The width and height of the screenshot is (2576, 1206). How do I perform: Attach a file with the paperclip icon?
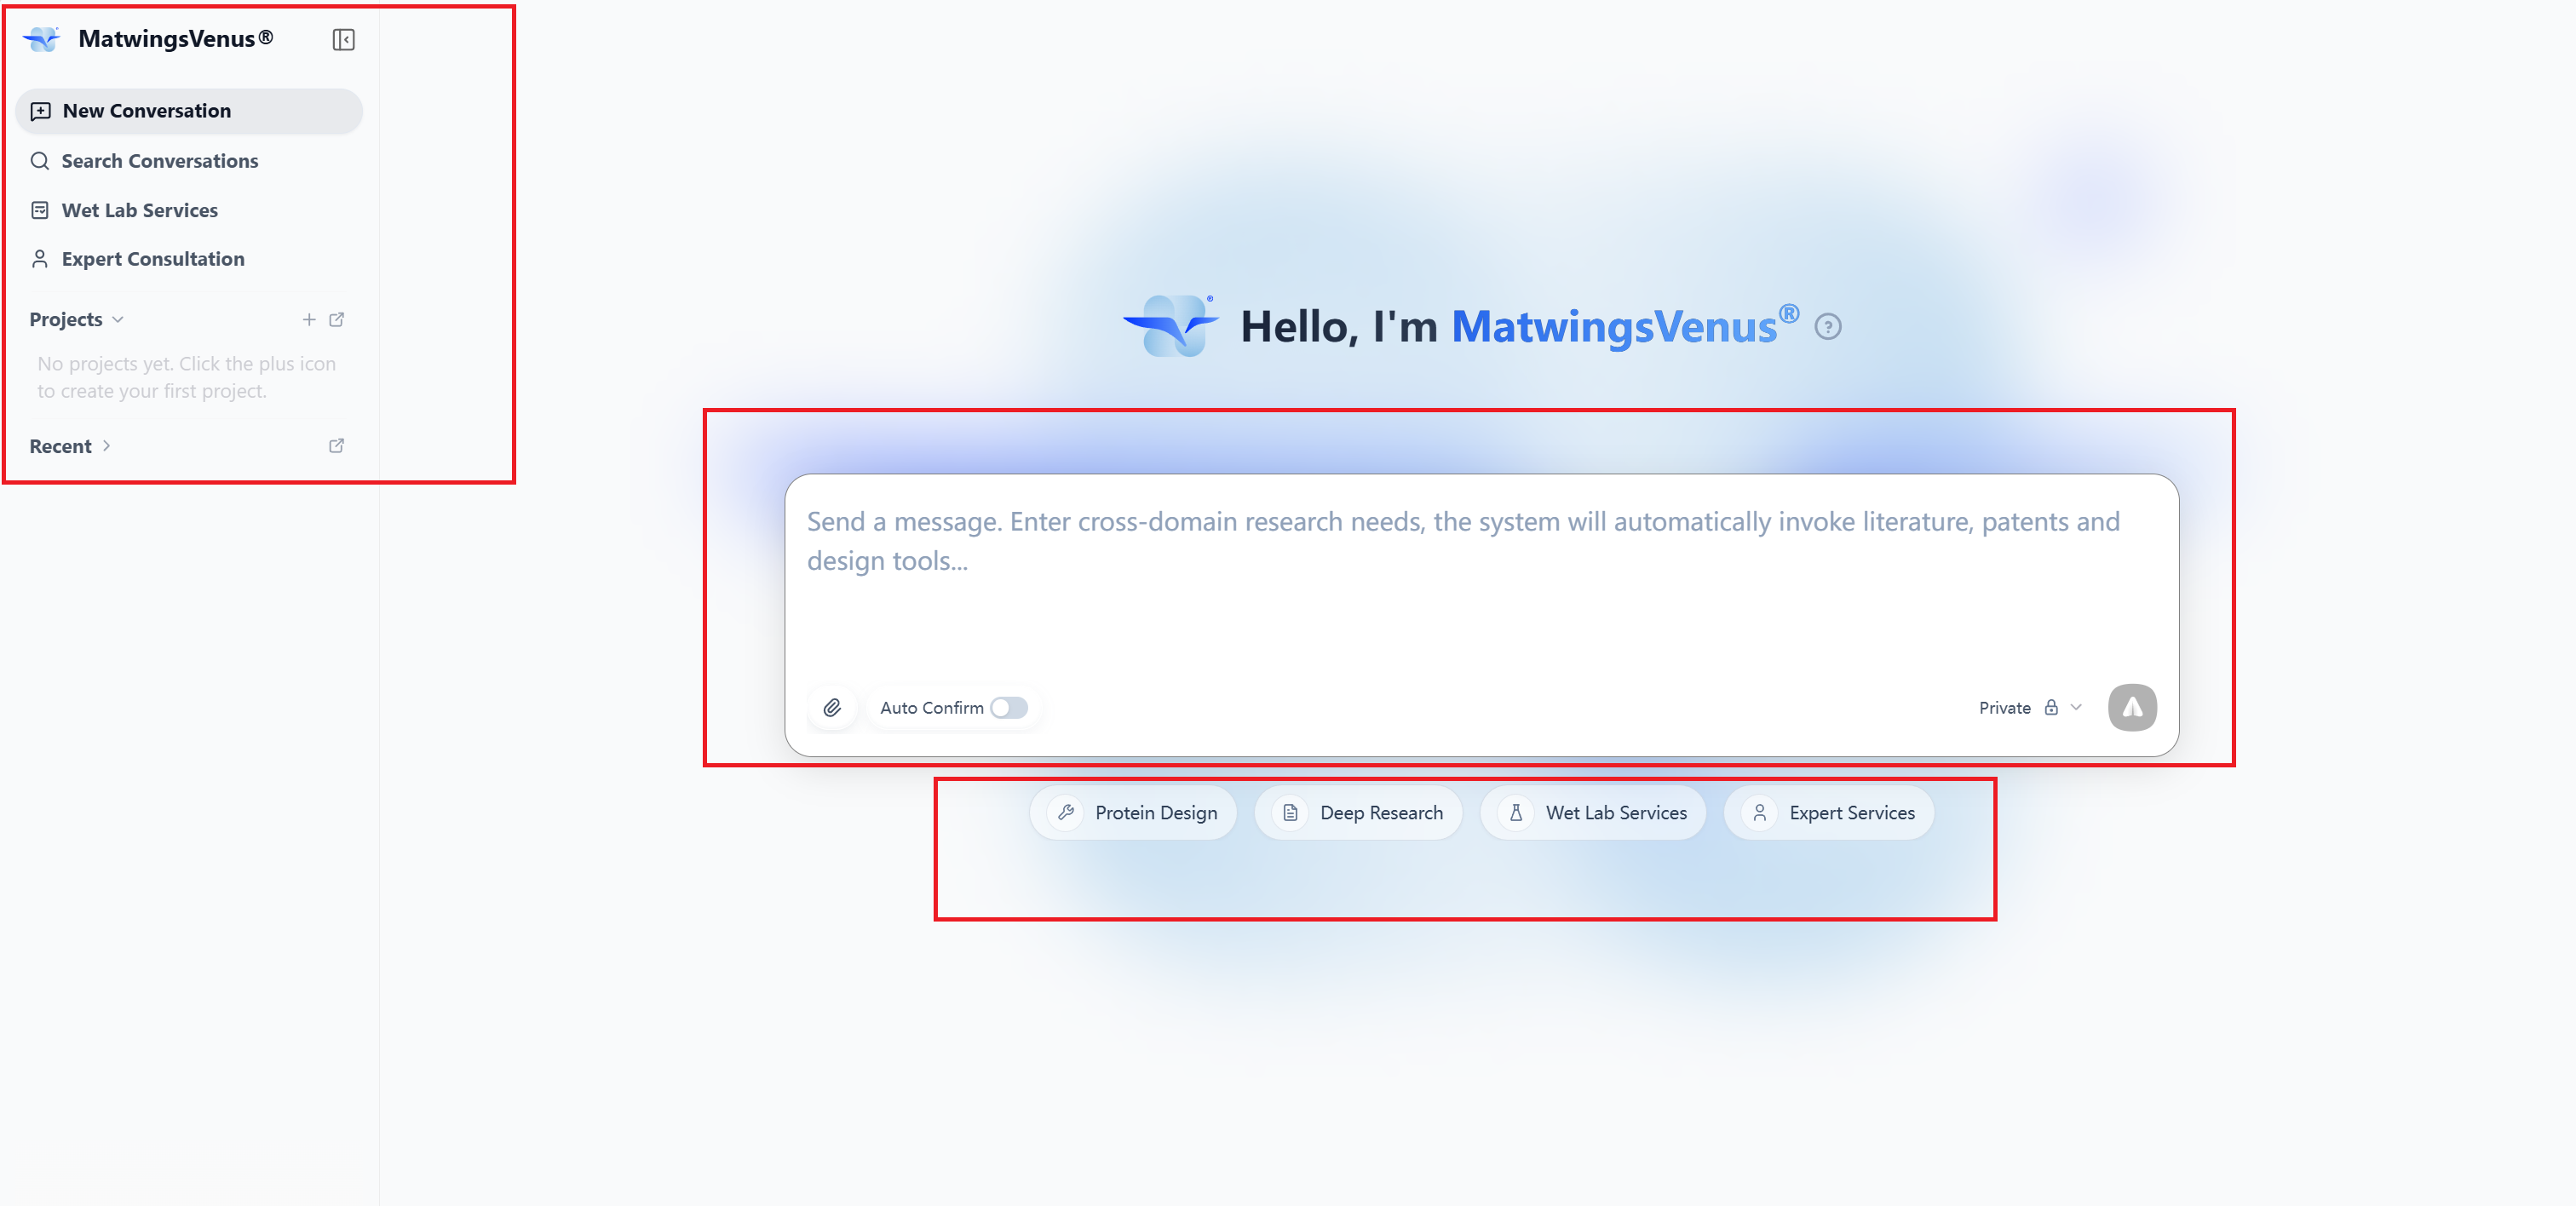tap(832, 707)
